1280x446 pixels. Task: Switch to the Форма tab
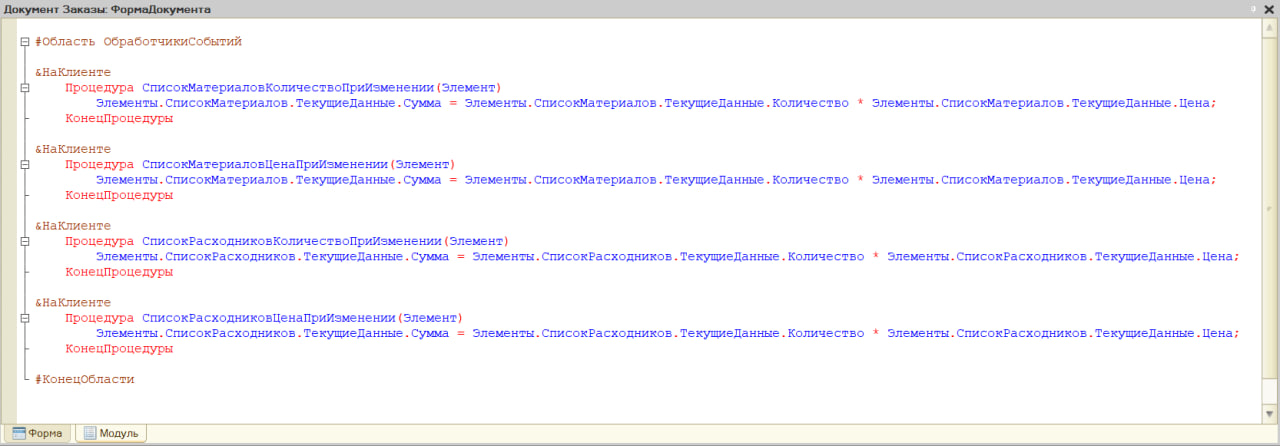pyautogui.click(x=39, y=433)
